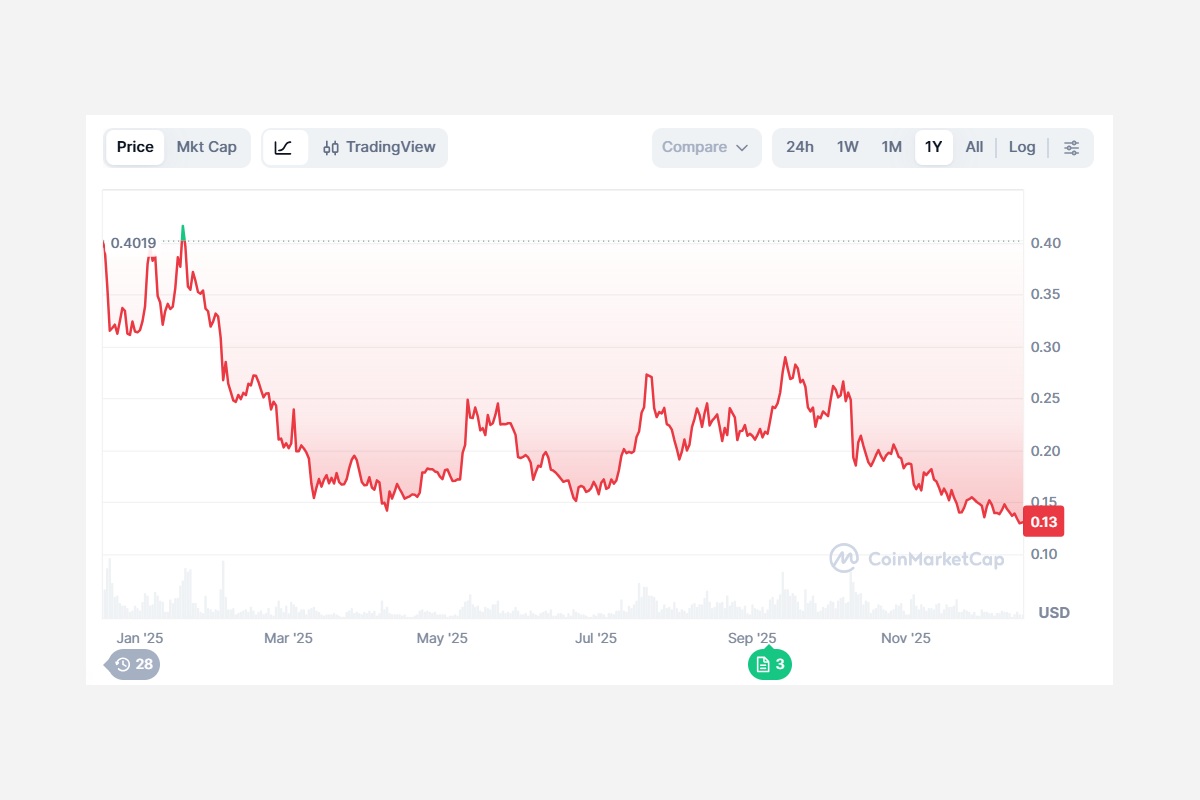
Task: Click the Jan '25 axis label
Action: pyautogui.click(x=140, y=638)
